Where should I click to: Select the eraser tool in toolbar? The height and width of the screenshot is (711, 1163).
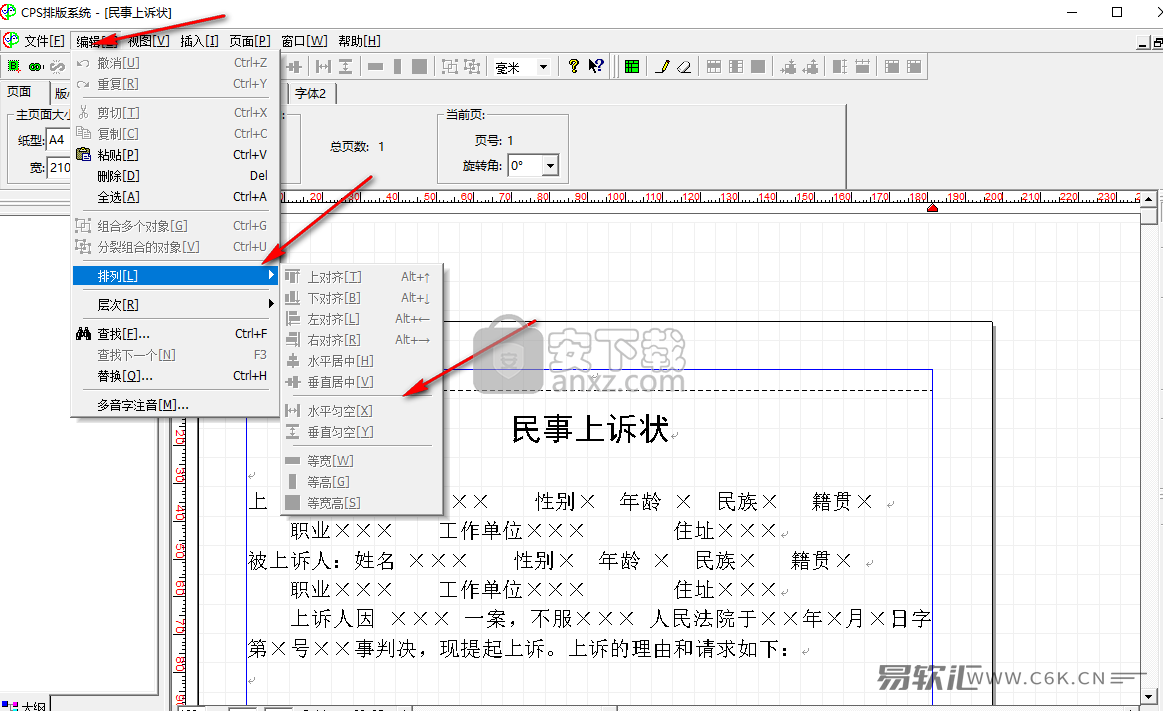pyautogui.click(x=684, y=67)
